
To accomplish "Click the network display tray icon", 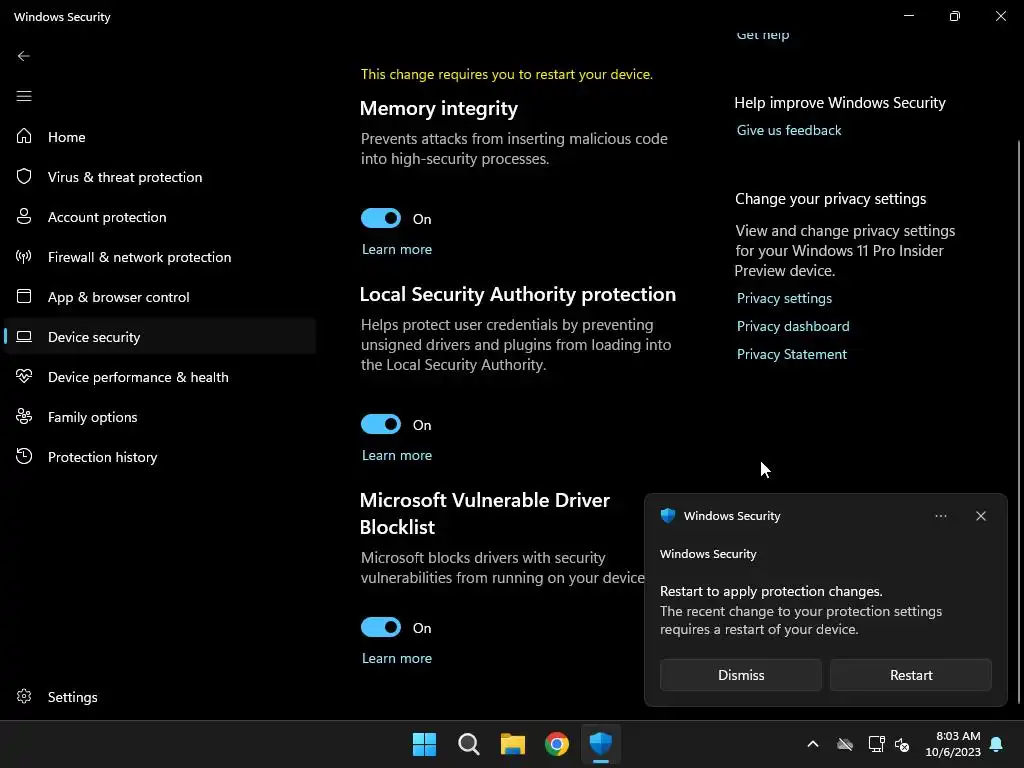I will pos(876,744).
